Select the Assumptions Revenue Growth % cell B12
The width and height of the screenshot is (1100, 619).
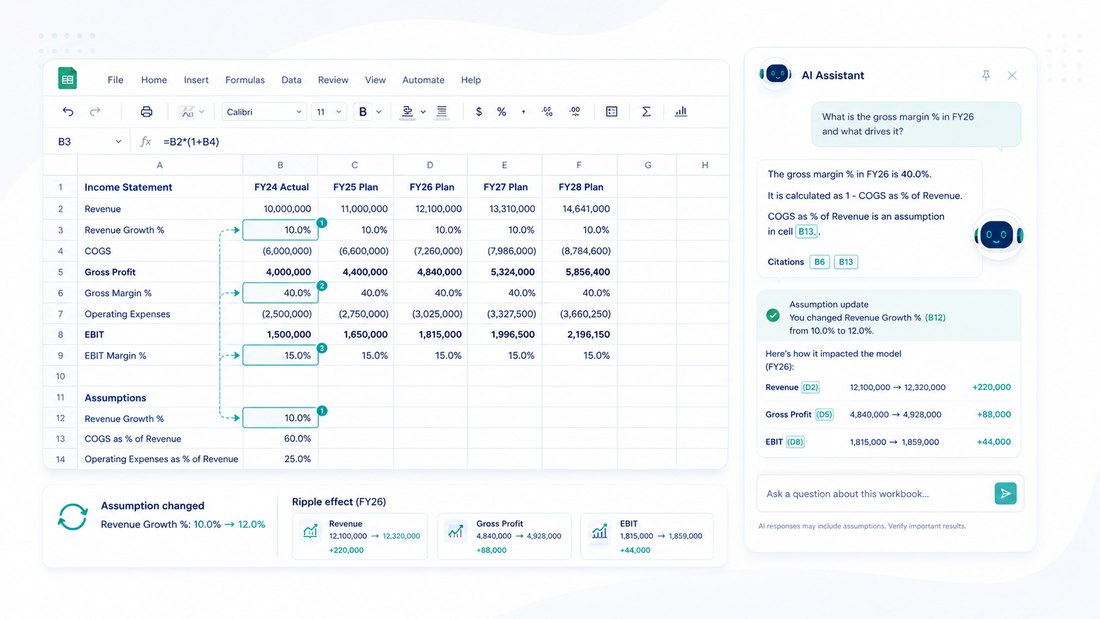(280, 418)
